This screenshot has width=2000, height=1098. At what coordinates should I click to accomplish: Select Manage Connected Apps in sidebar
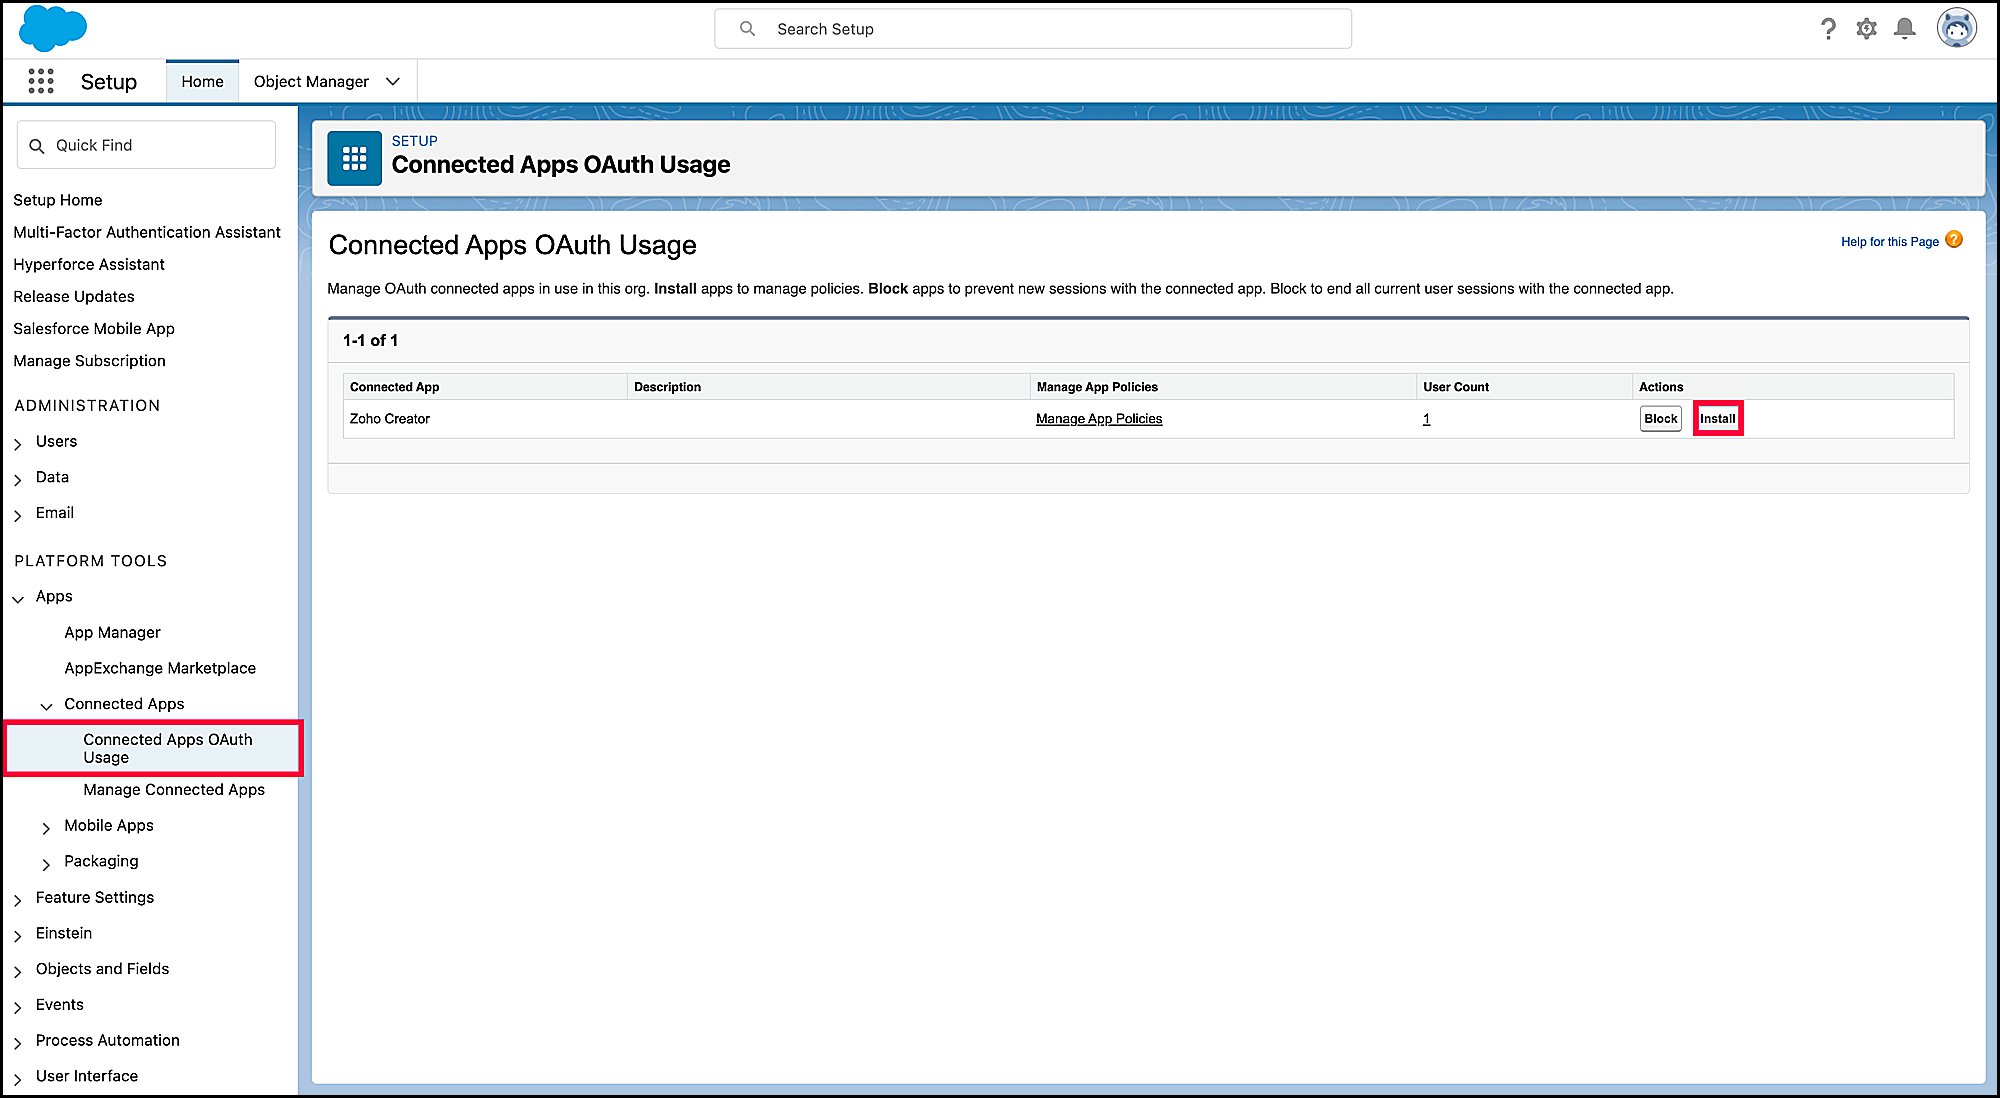pos(174,790)
